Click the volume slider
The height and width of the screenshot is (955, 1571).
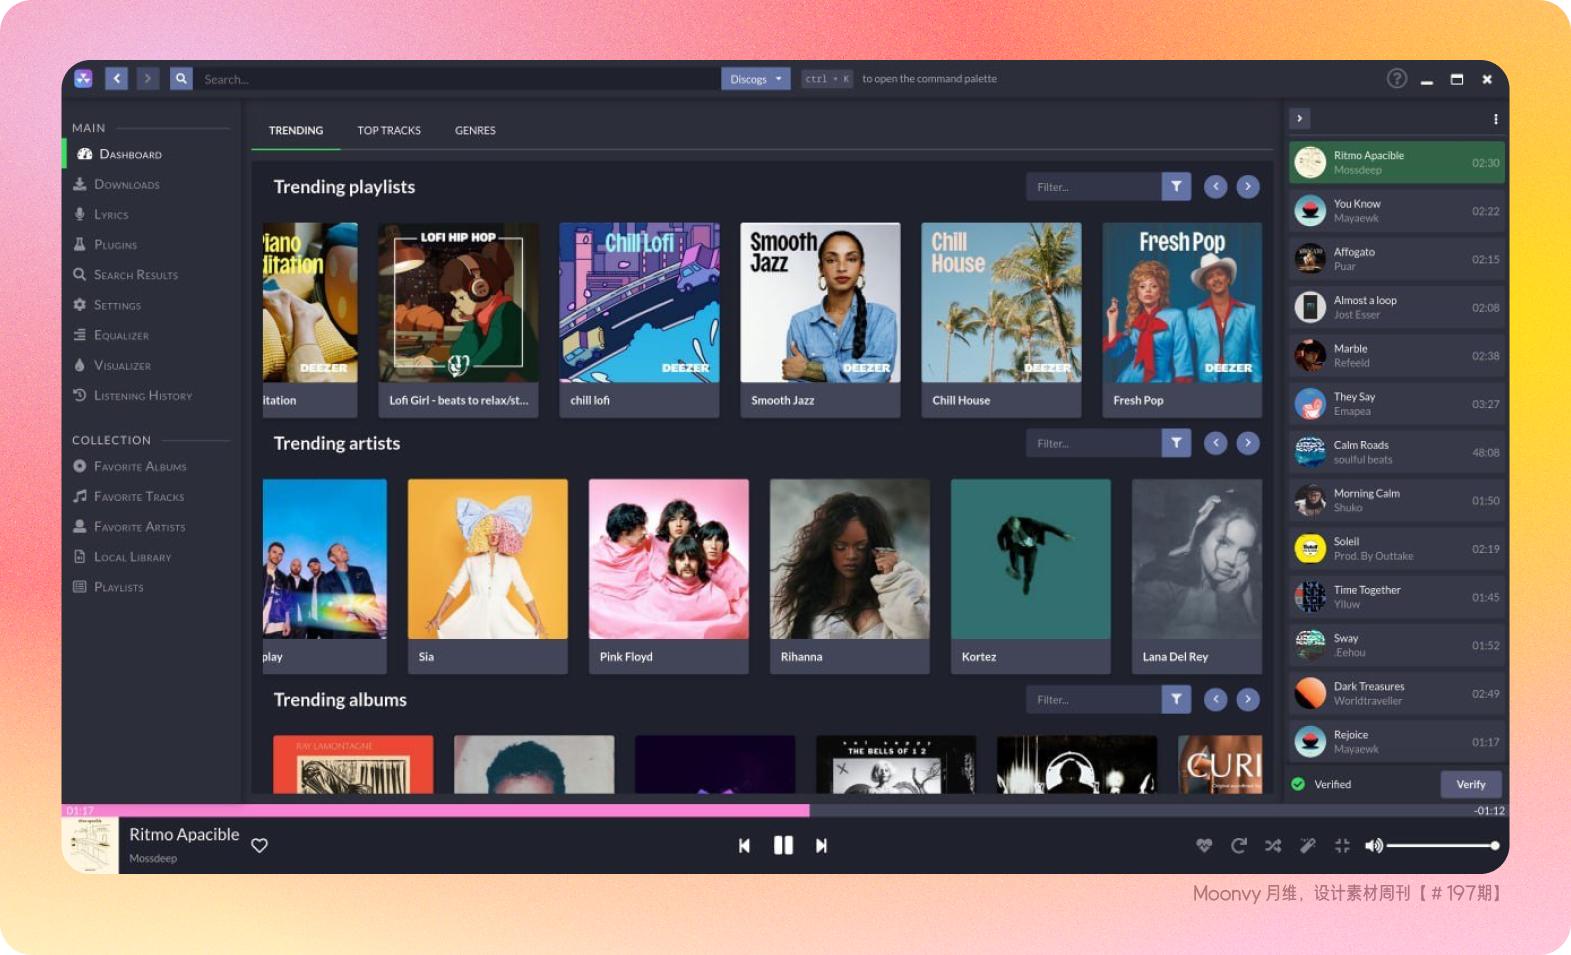click(1440, 846)
